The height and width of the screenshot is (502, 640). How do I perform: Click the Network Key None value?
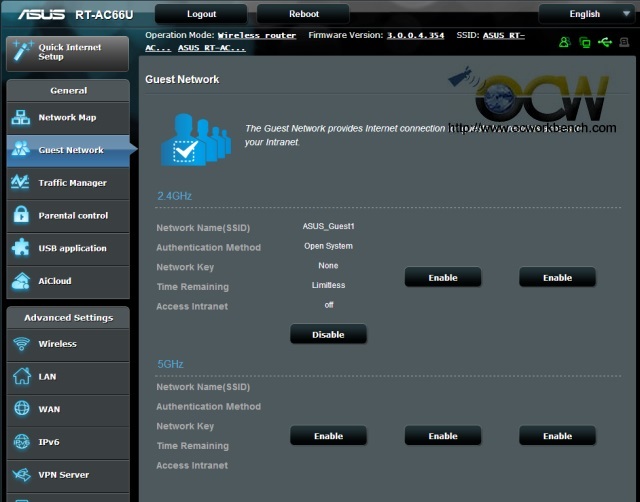point(328,266)
